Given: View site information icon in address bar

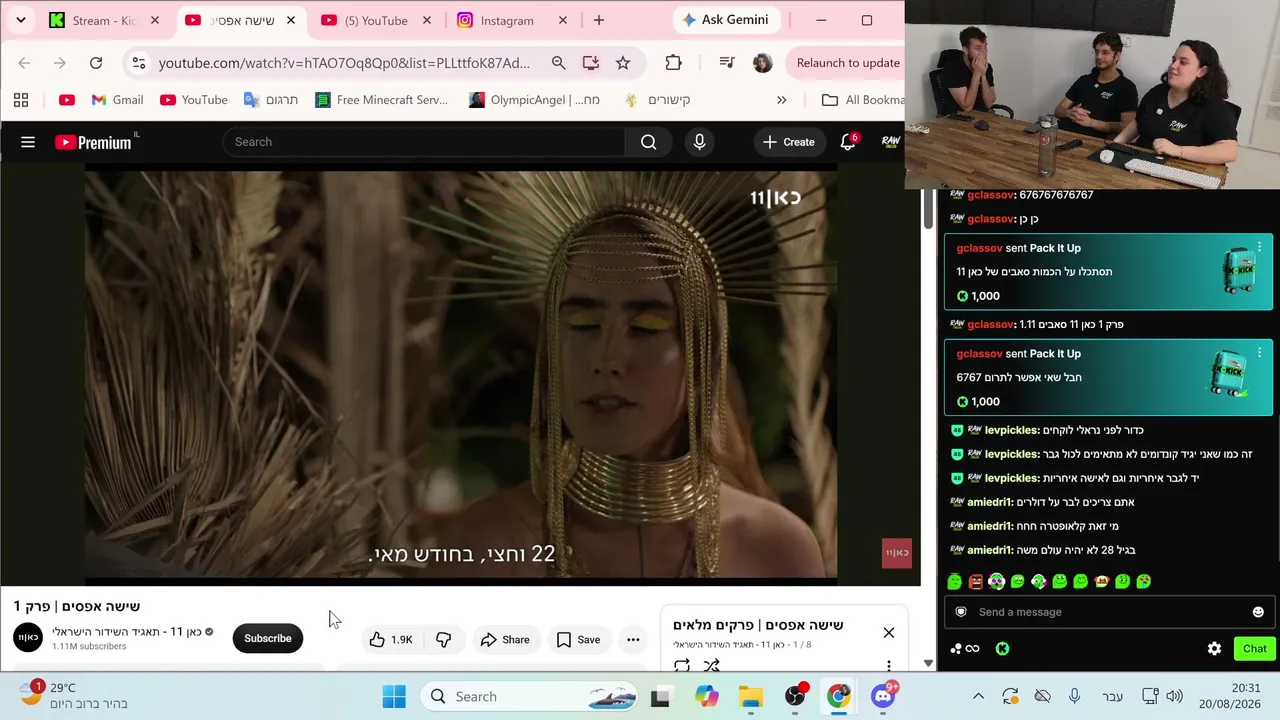Looking at the screenshot, I should [139, 63].
